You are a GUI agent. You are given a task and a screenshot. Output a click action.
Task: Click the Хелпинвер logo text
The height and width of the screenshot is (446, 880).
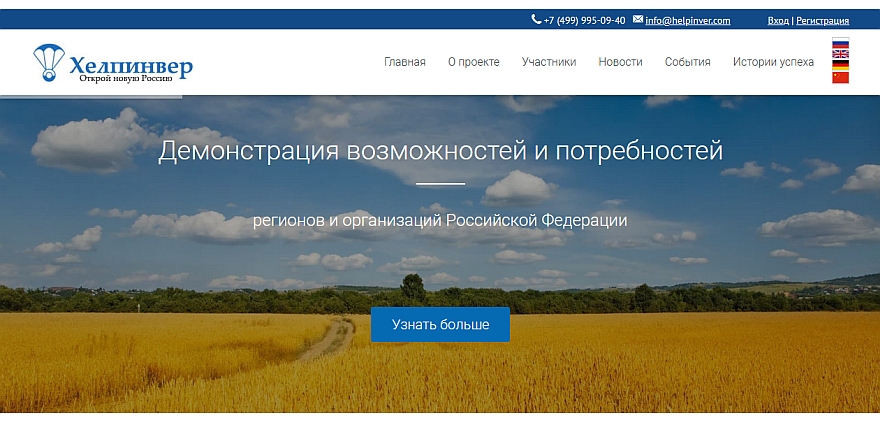(x=131, y=66)
